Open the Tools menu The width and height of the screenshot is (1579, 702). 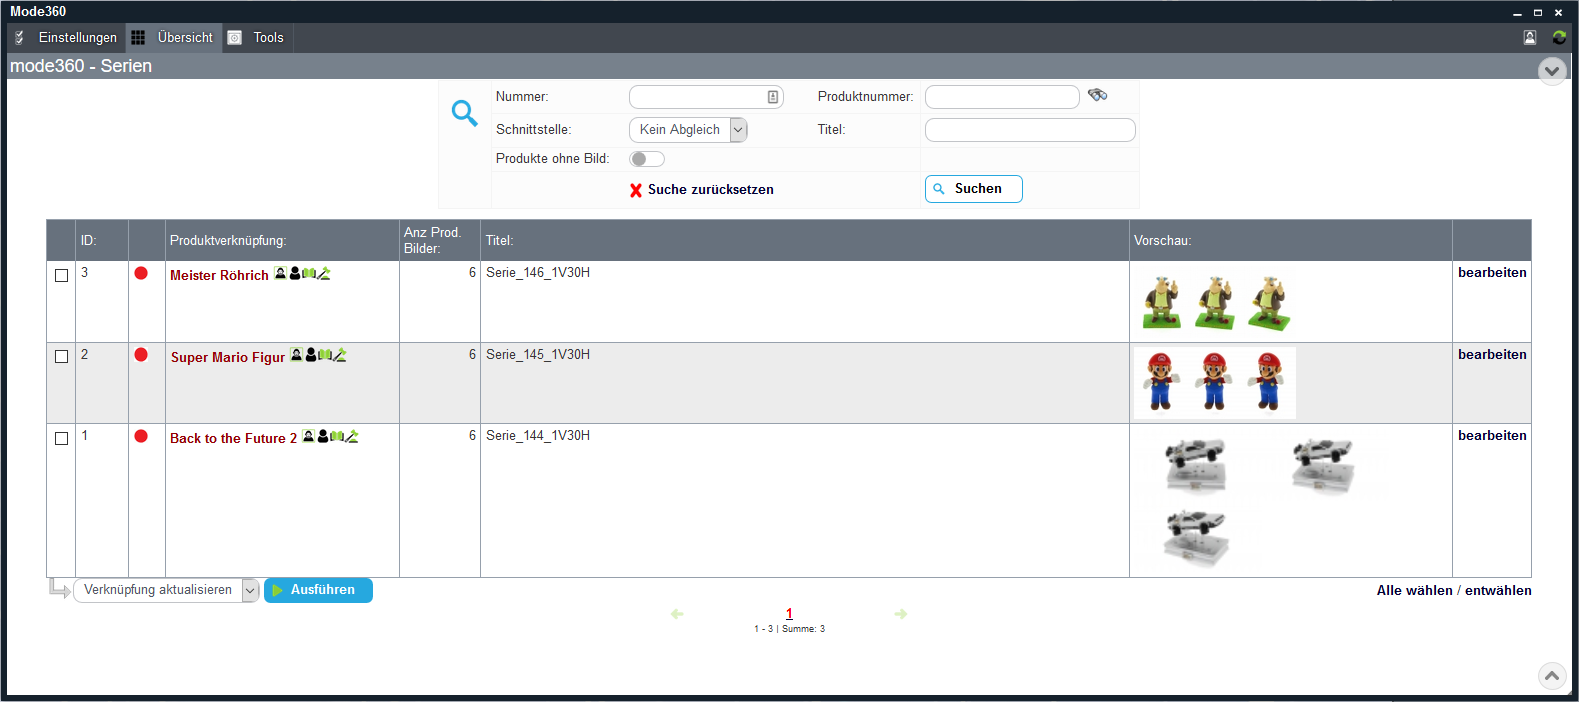click(257, 37)
